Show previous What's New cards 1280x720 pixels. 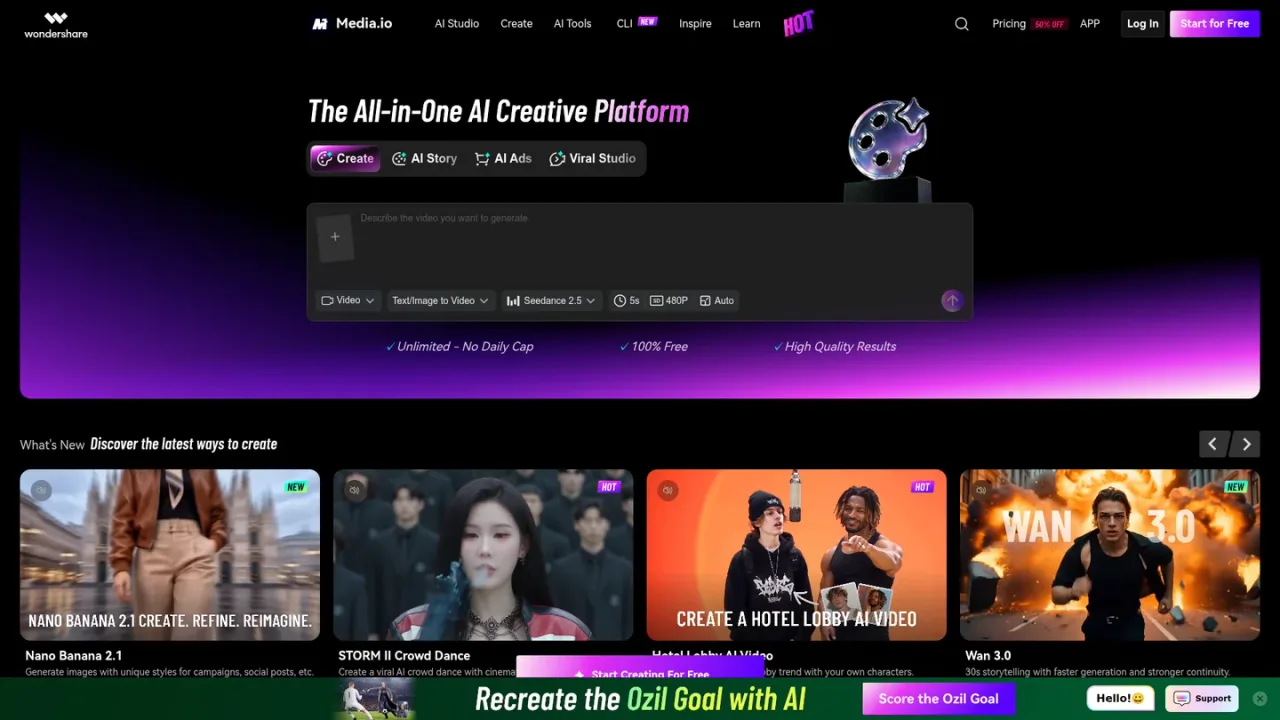tap(1213, 444)
